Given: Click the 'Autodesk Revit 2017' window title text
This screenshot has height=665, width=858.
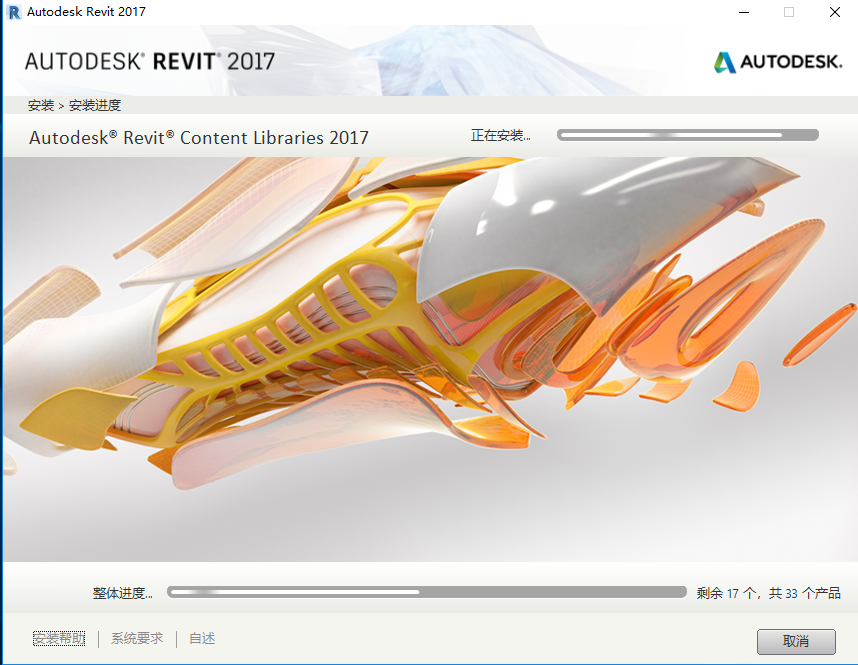Looking at the screenshot, I should [x=86, y=11].
